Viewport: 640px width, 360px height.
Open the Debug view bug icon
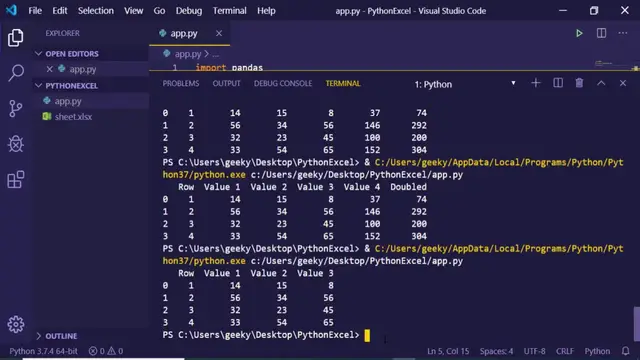click(16, 144)
